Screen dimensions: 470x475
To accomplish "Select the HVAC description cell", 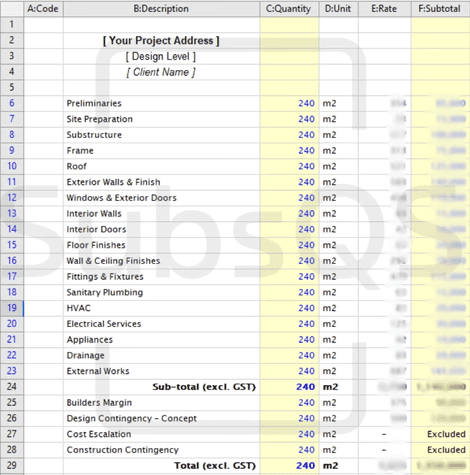I will coord(161,308).
